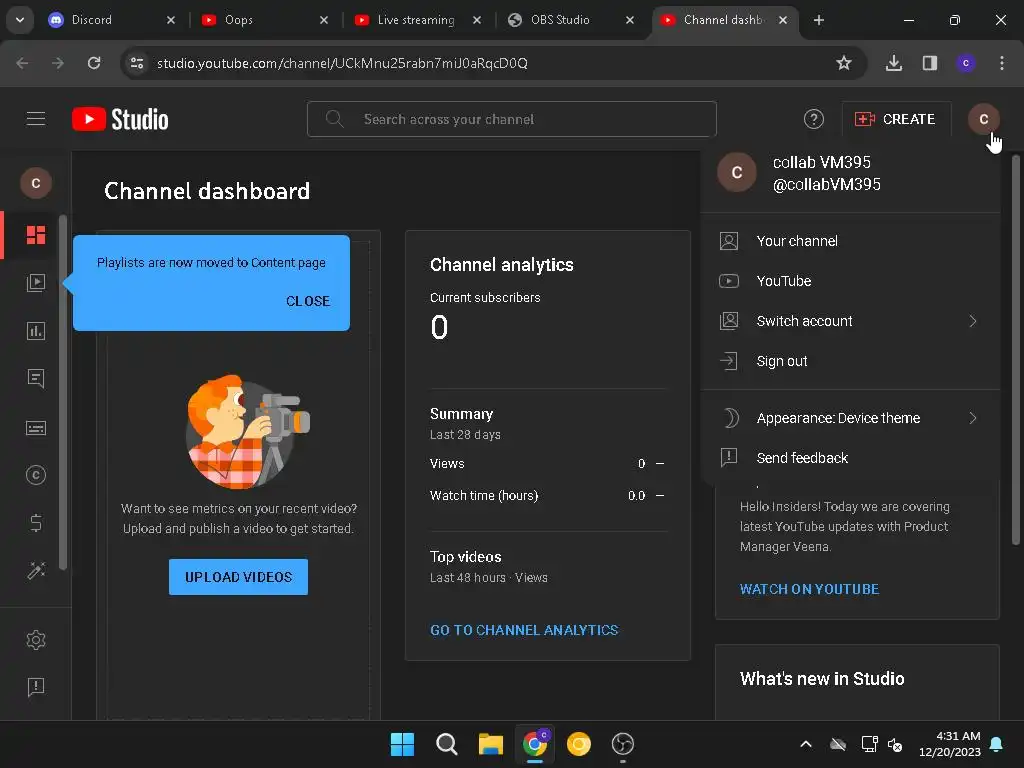Click the page vertical scrollbar
Viewport: 1024px width, 768px height.
tap(1016, 349)
